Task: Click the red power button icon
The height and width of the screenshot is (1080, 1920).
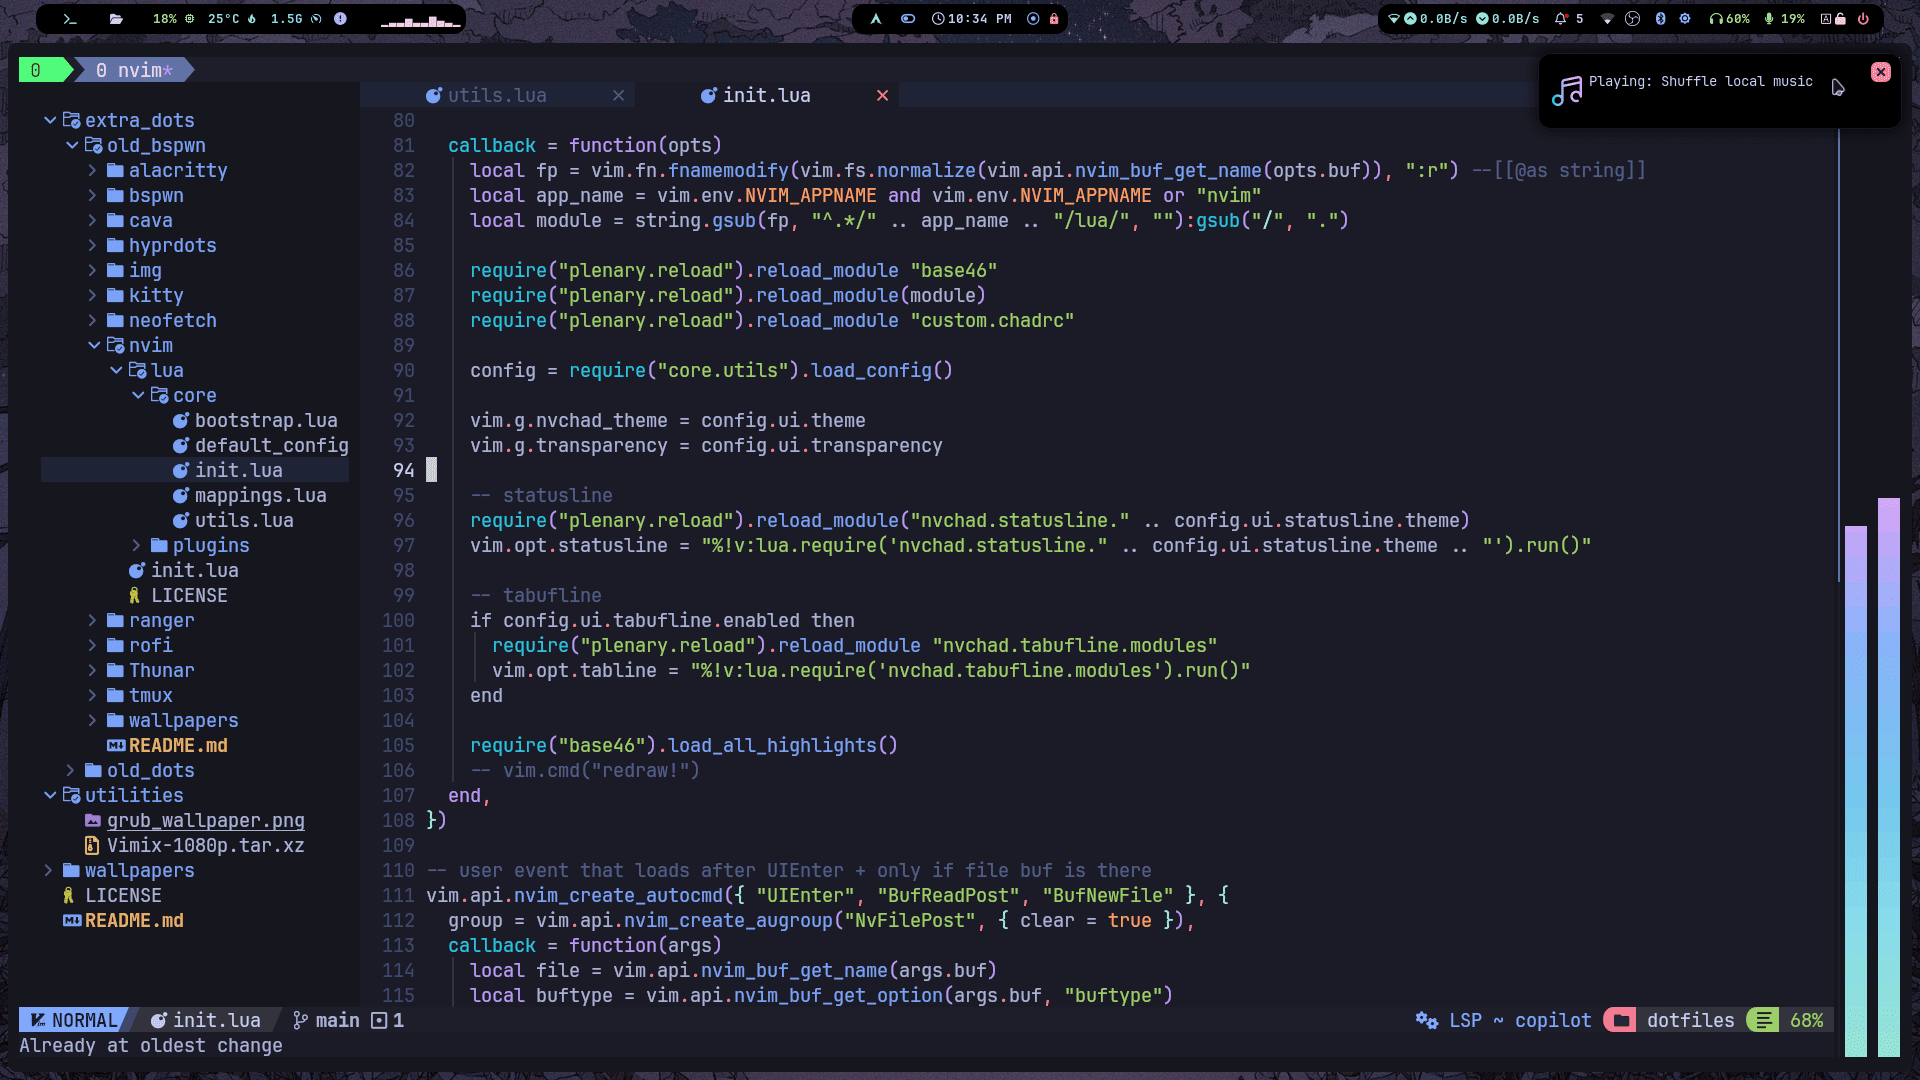Action: pos(1864,19)
